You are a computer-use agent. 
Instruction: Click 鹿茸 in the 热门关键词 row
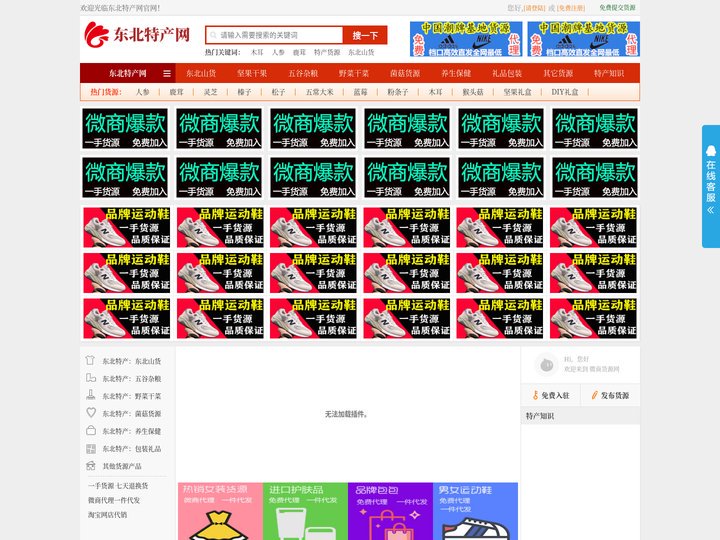(299, 52)
